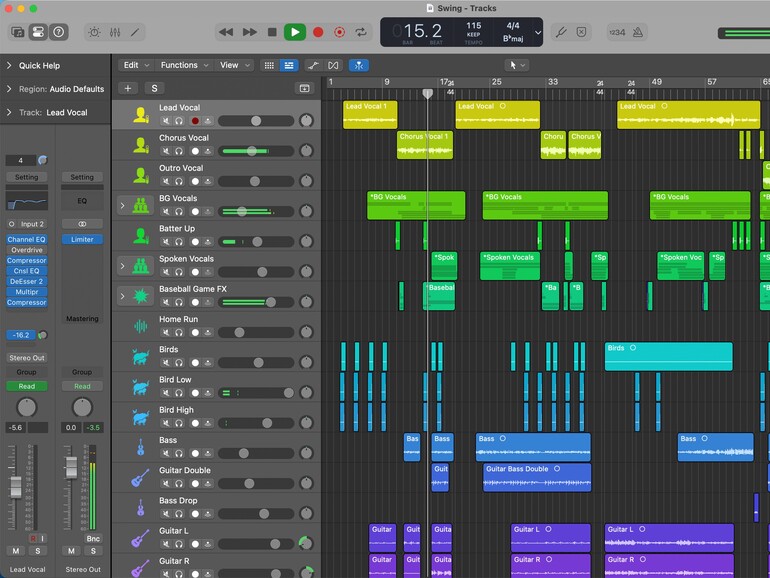Click the Guitar Double guitar icon
Viewport: 770px width, 578px height.
(x=140, y=478)
